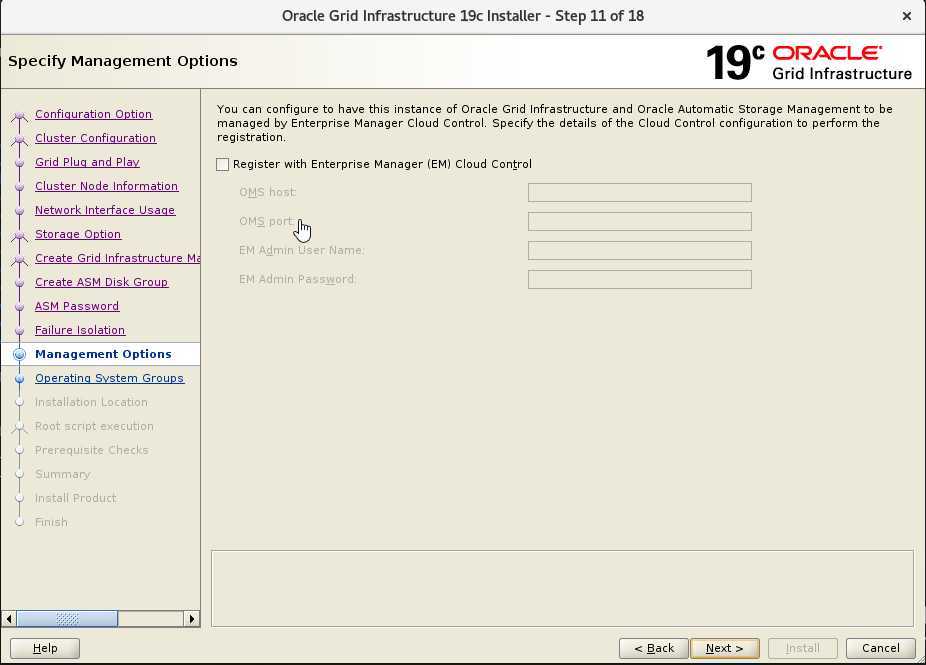Go back to Failure Isolation step
The width and height of the screenshot is (926, 665).
(80, 330)
